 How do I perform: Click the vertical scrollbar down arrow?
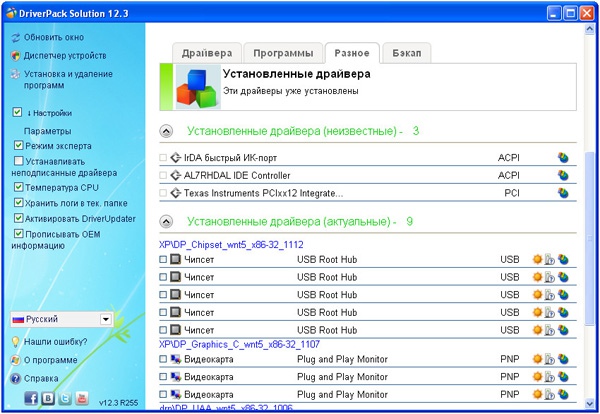[590, 403]
